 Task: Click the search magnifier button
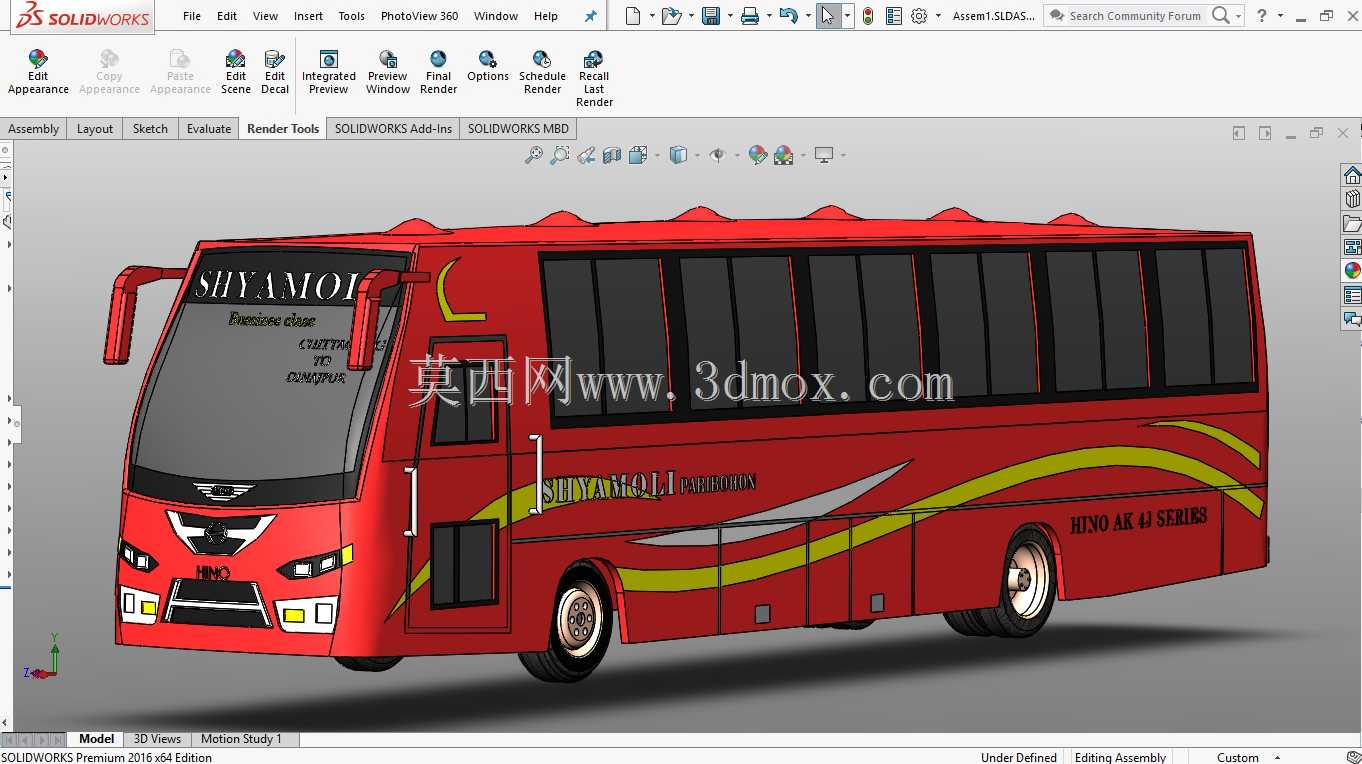coord(1220,16)
